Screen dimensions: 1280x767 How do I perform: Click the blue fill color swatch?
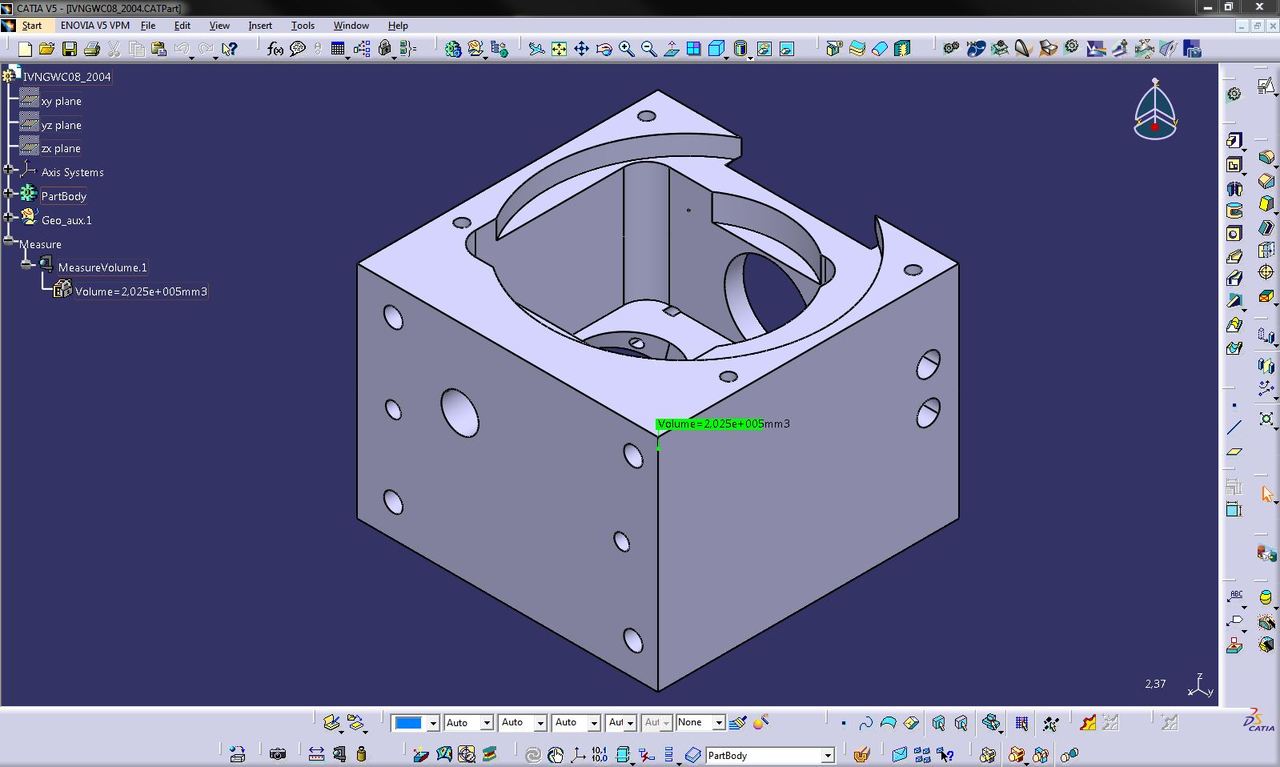(408, 723)
